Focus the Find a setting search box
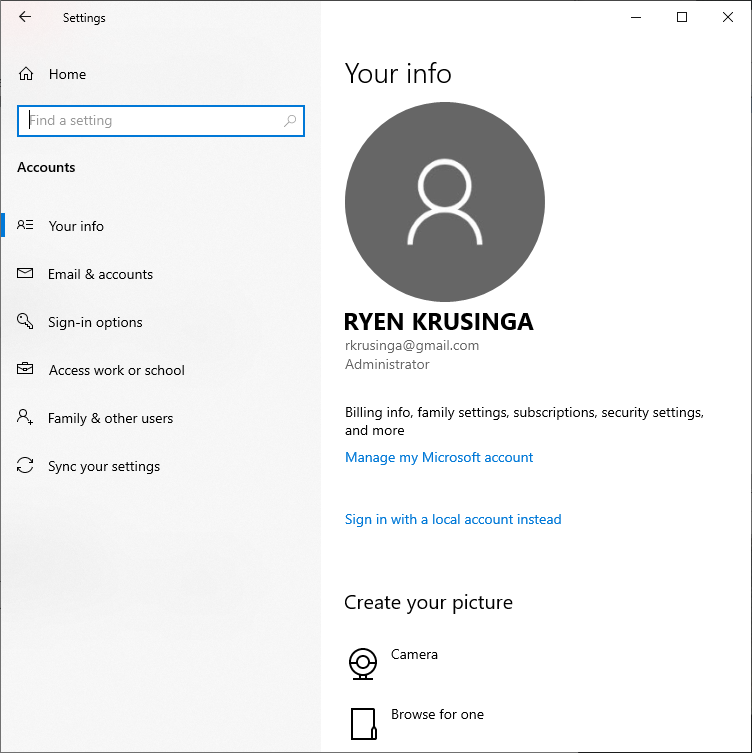Image resolution: width=752 pixels, height=753 pixels. (x=161, y=121)
